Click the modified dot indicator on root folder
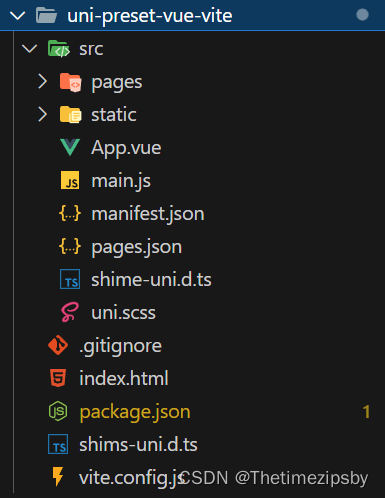Viewport: 385px width, 498px height. point(362,15)
